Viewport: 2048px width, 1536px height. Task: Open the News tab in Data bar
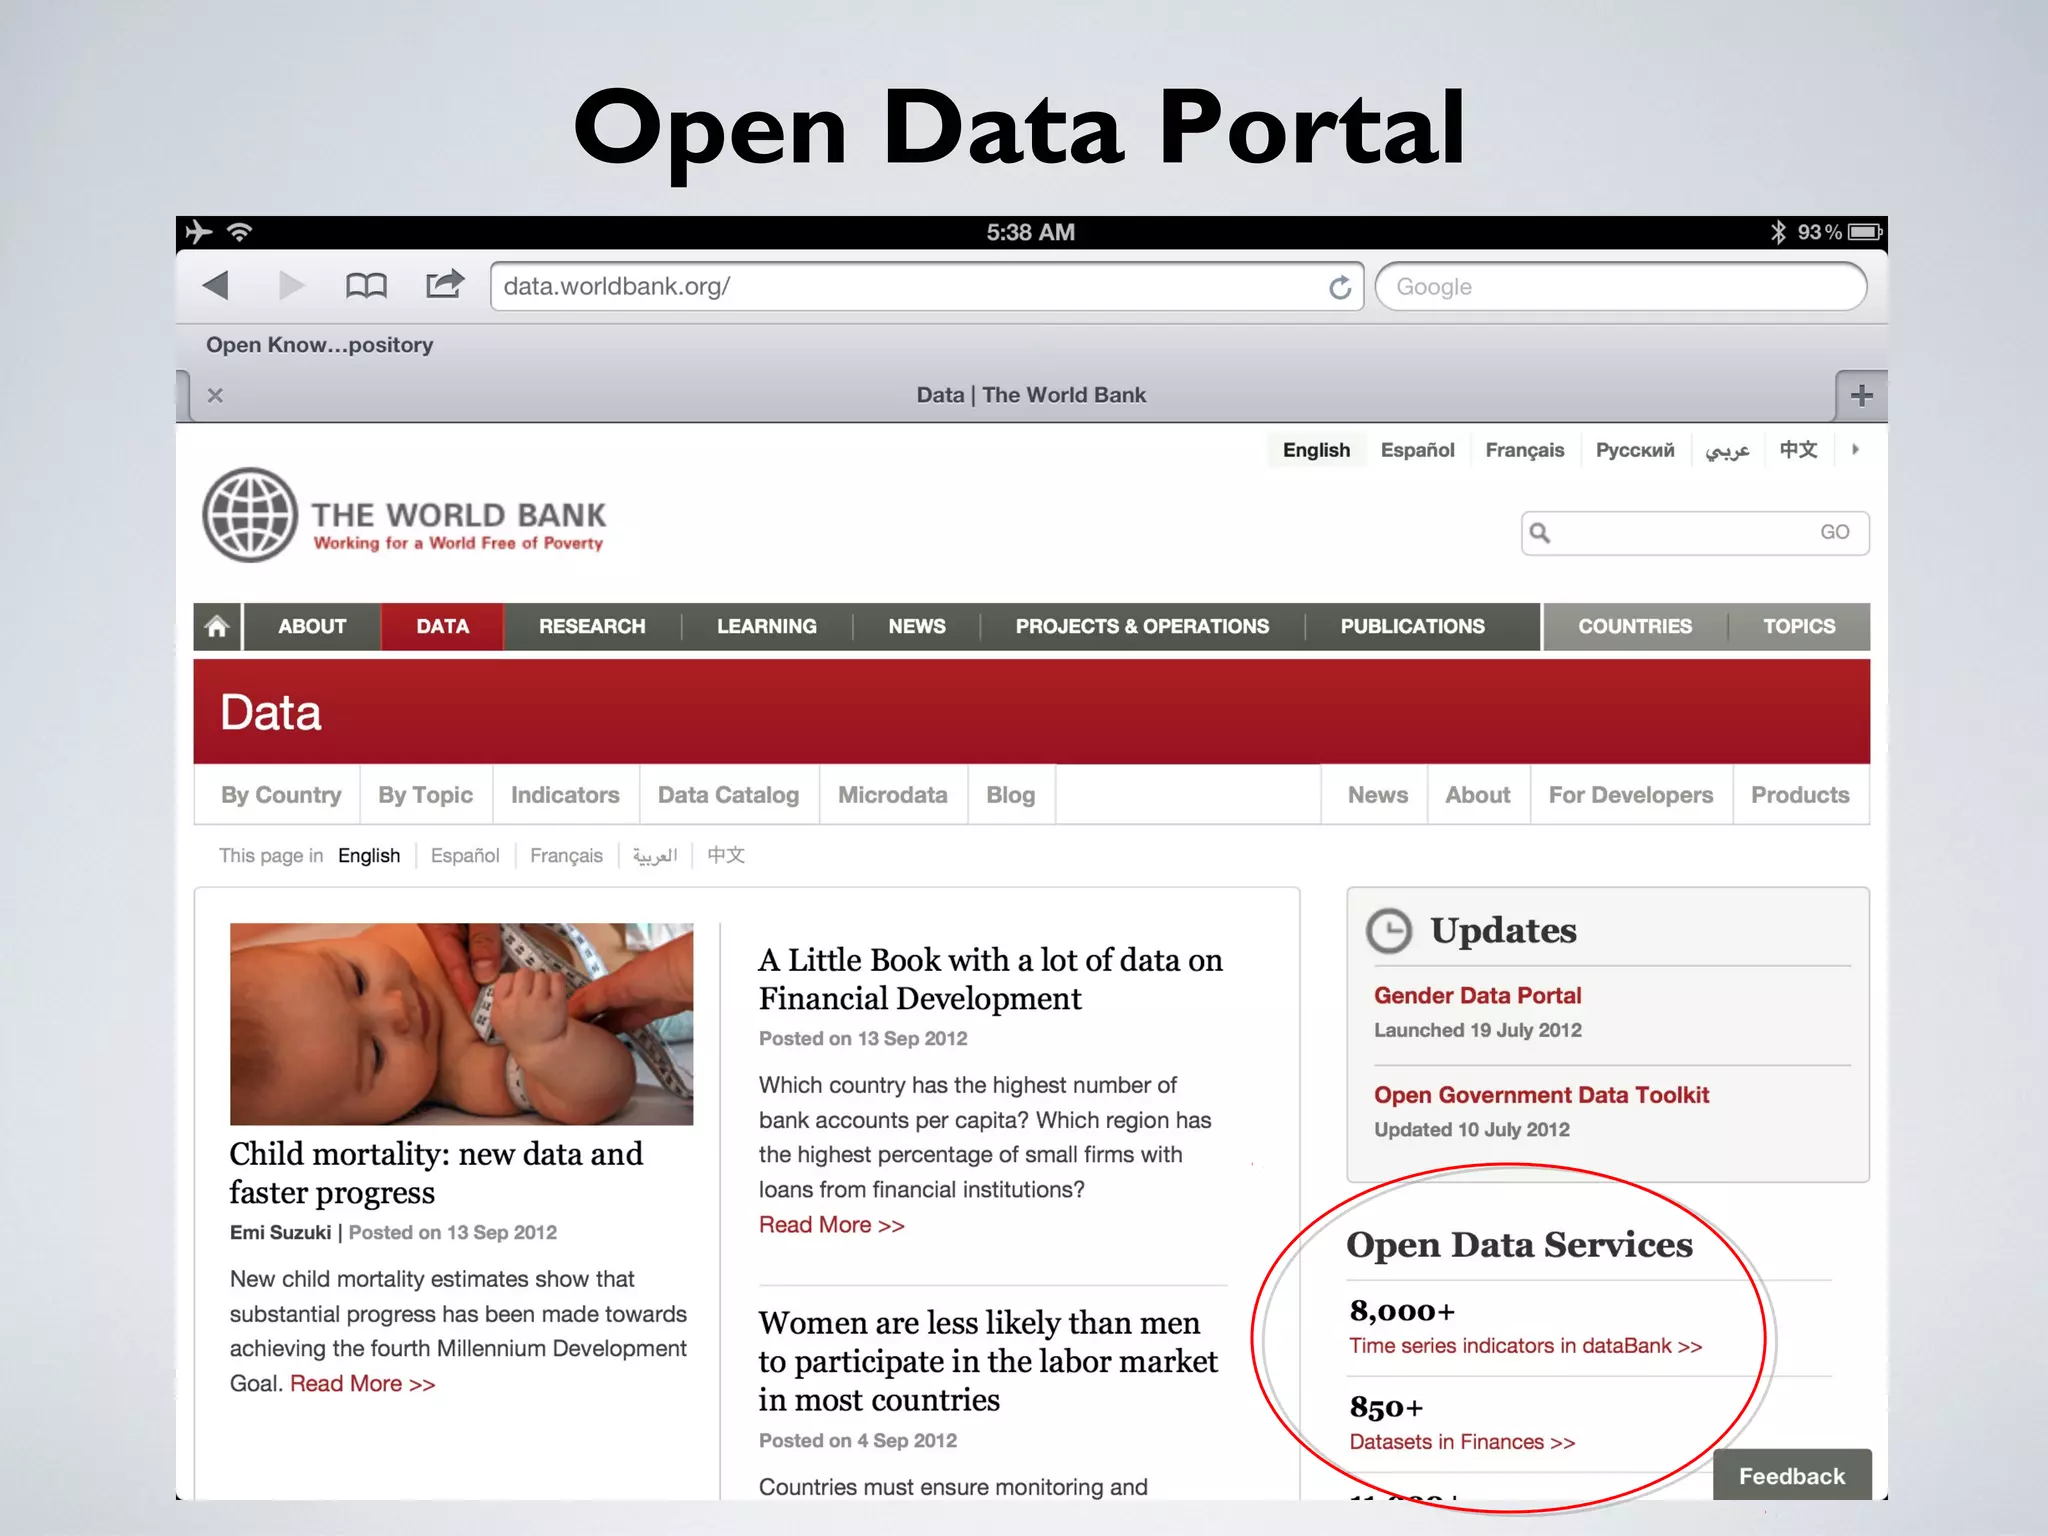pyautogui.click(x=1377, y=795)
